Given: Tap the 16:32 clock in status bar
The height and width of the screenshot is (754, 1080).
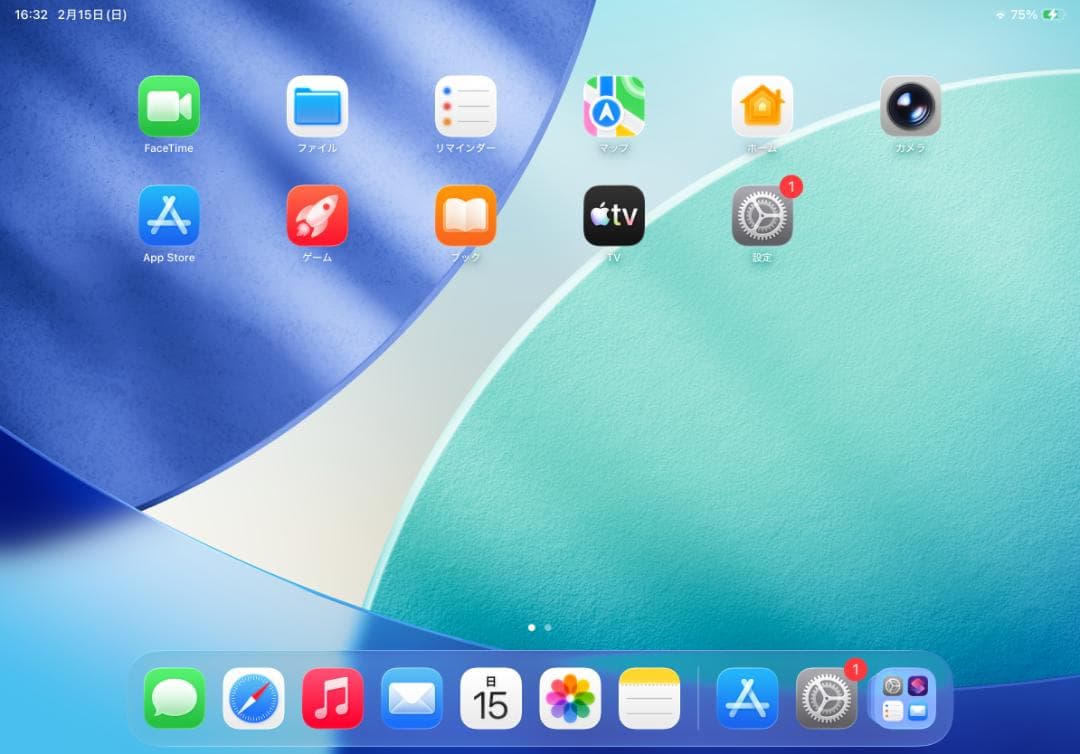Looking at the screenshot, I should pos(31,14).
